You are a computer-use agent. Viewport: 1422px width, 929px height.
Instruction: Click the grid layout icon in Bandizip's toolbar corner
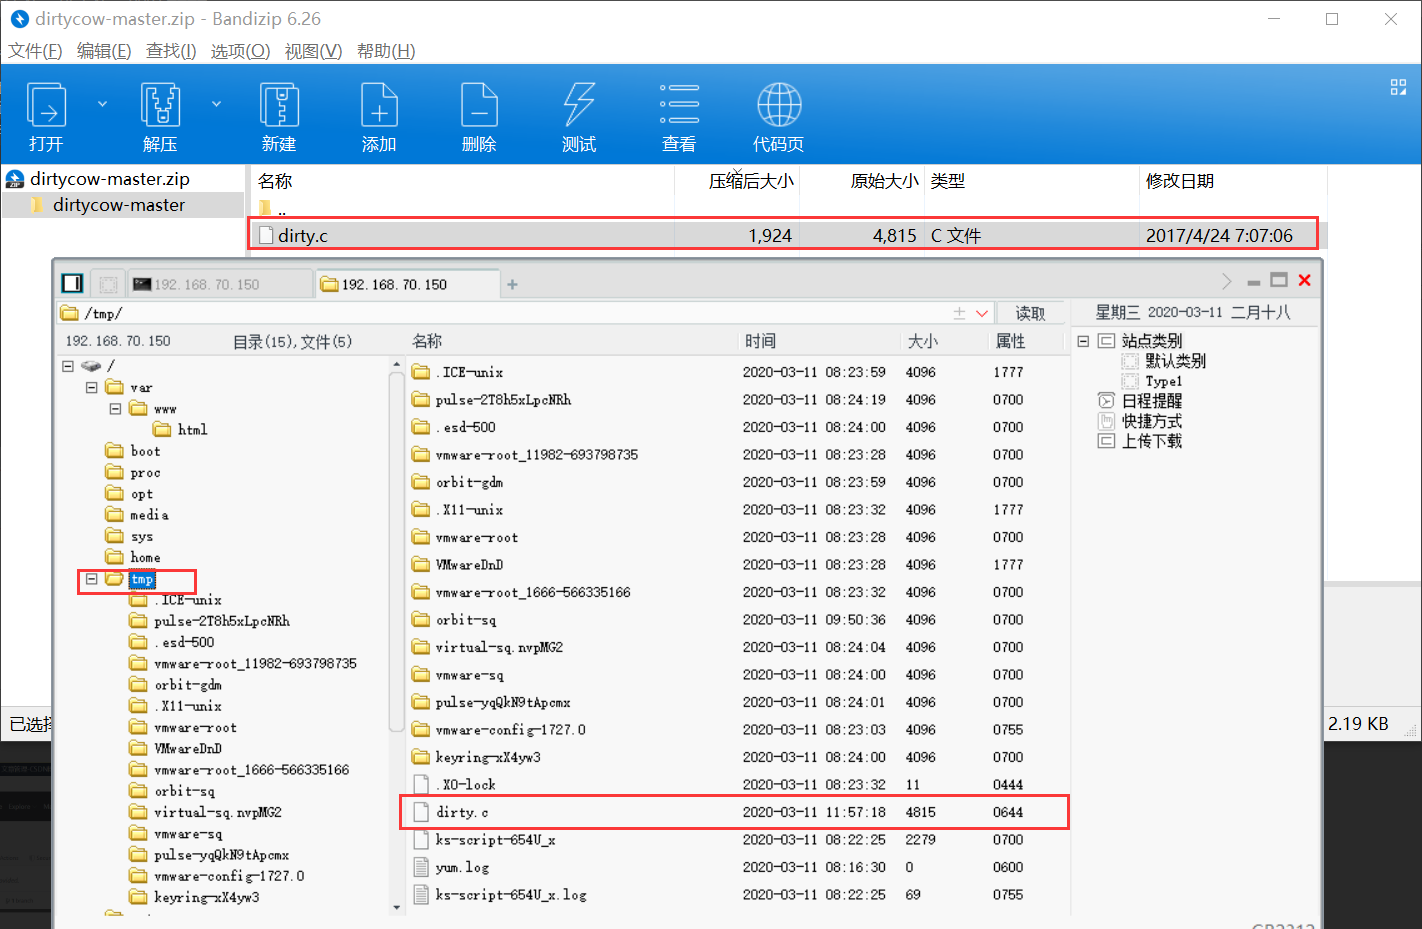click(1398, 87)
